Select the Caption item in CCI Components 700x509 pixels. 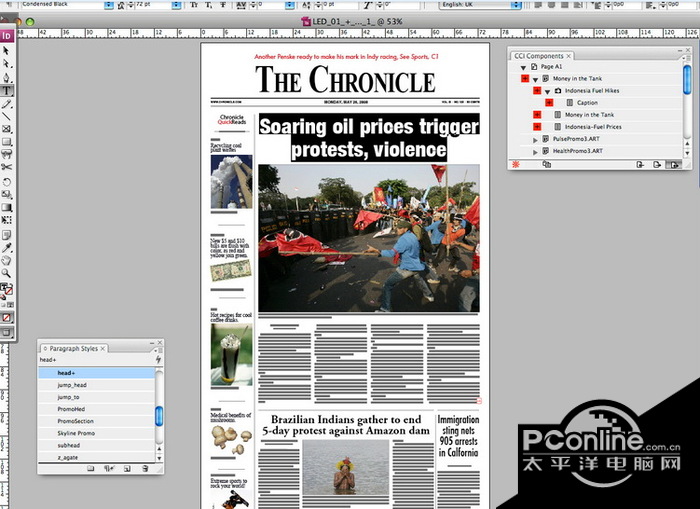587,103
